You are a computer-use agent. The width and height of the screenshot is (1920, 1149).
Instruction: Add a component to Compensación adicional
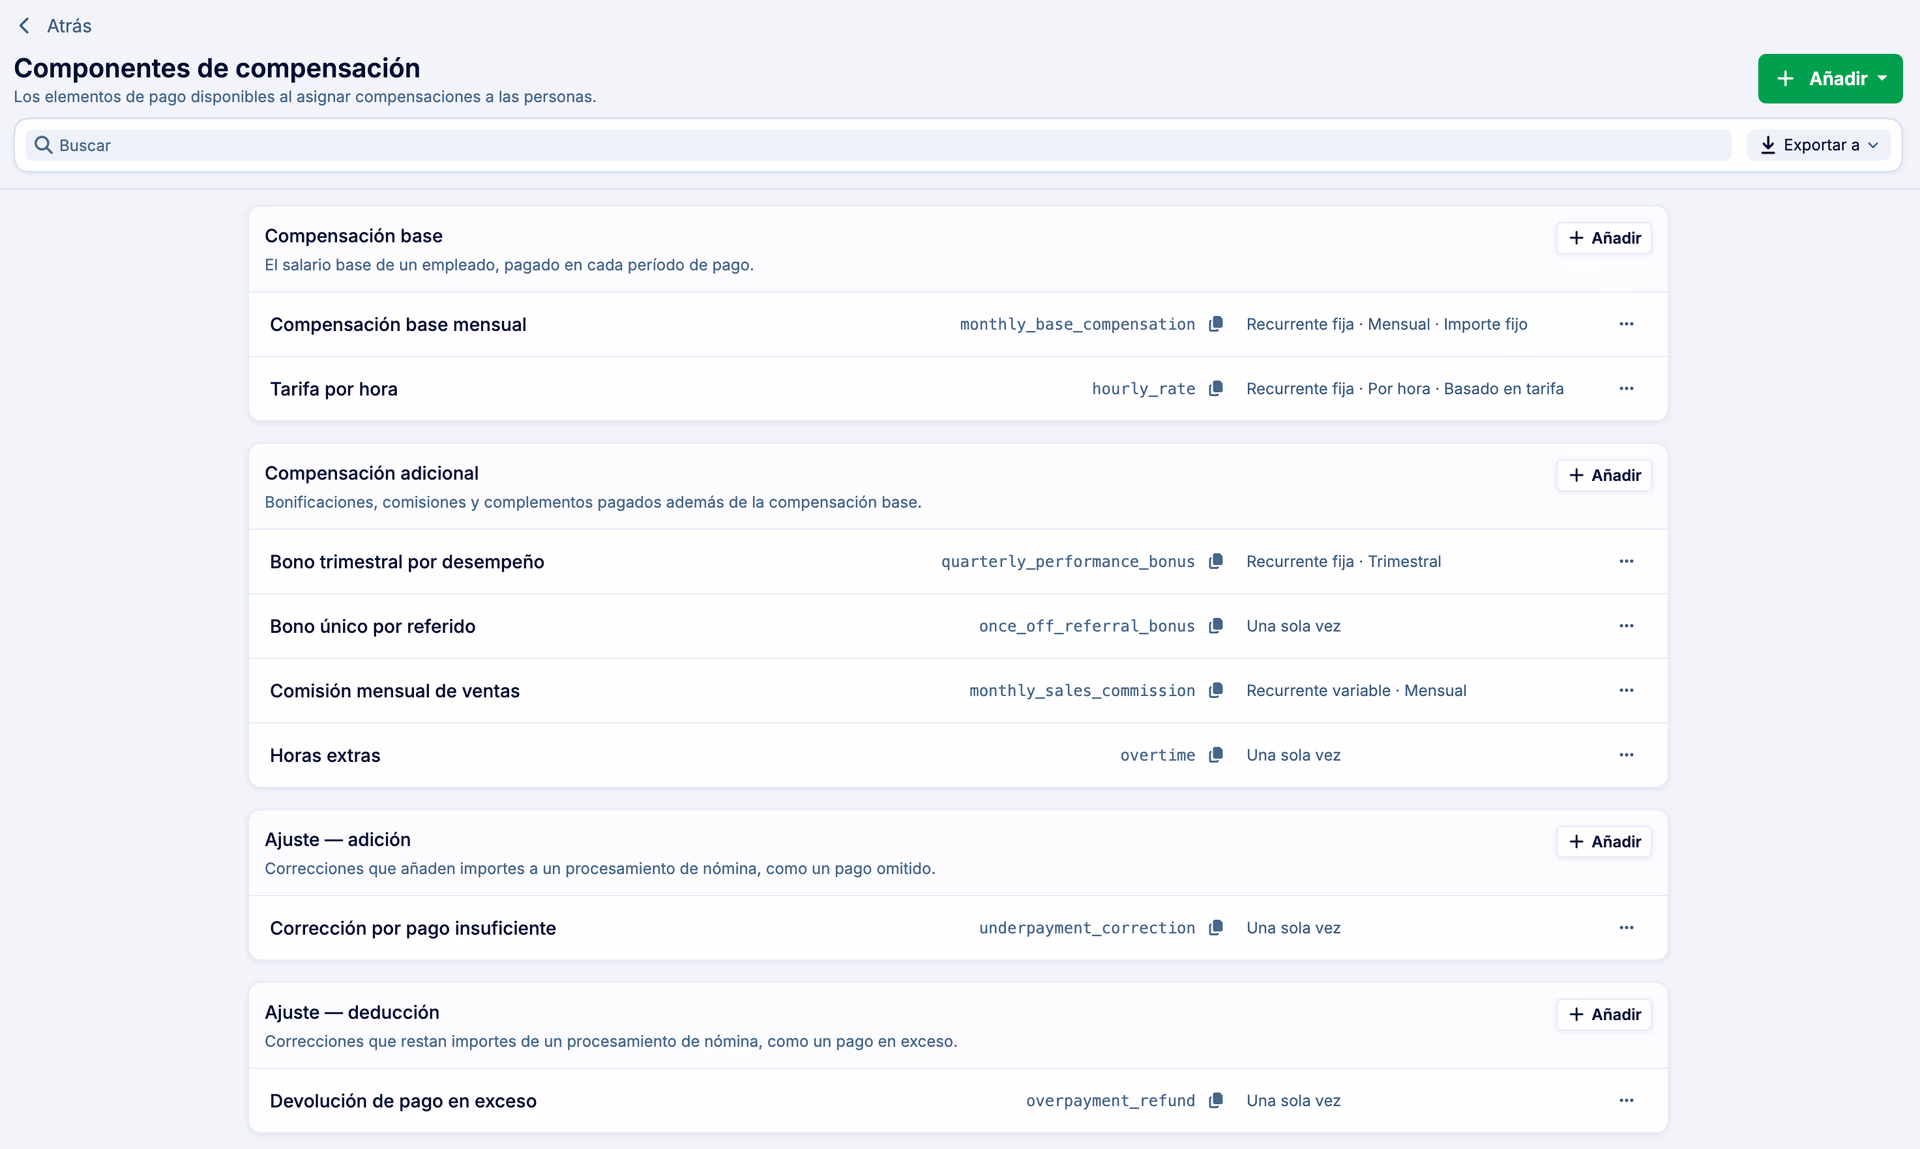coord(1604,475)
